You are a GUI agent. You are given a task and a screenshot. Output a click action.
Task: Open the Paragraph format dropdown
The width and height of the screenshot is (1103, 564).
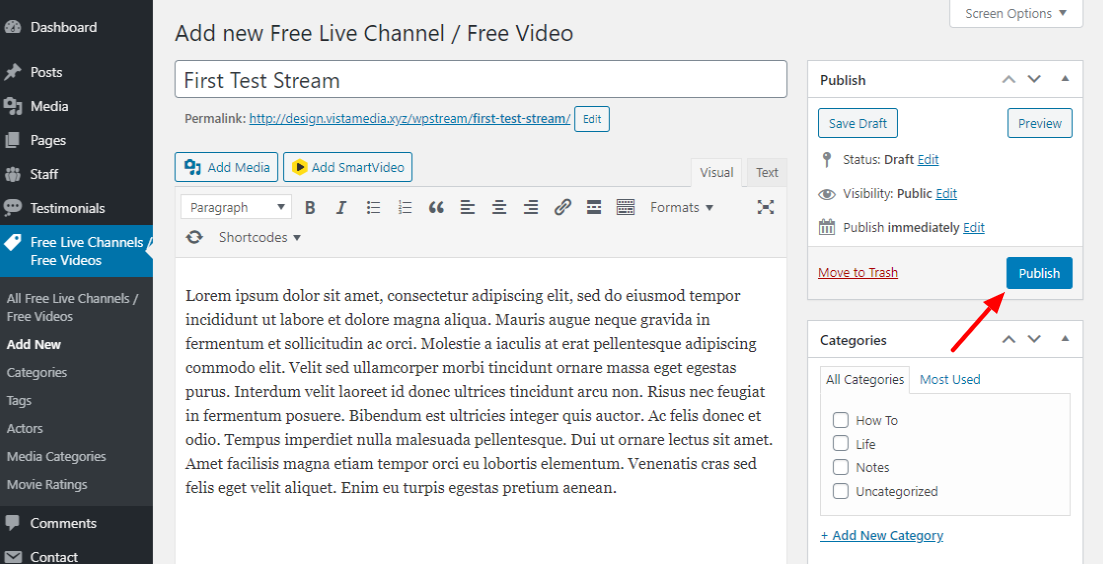pos(236,208)
